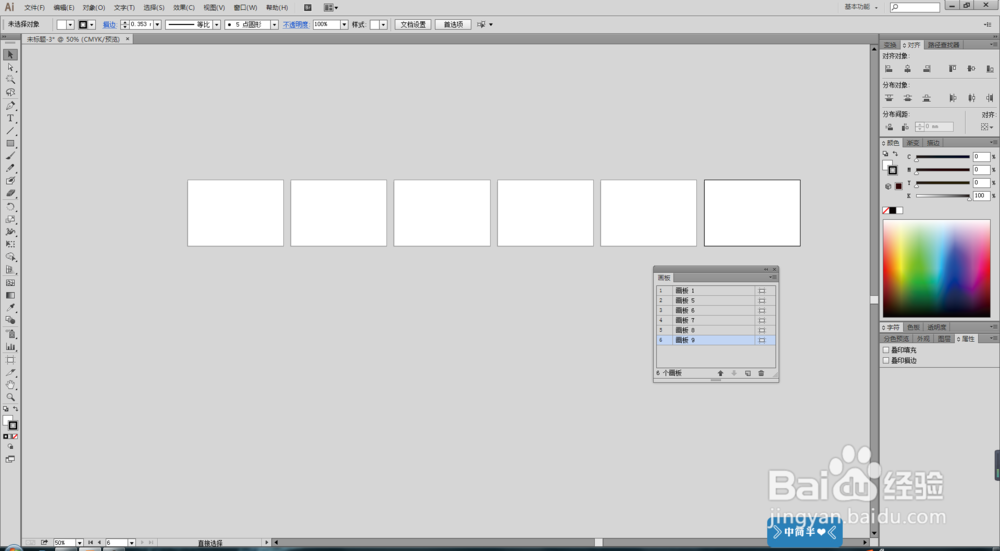Click the K slider in Color panel

coord(943,196)
